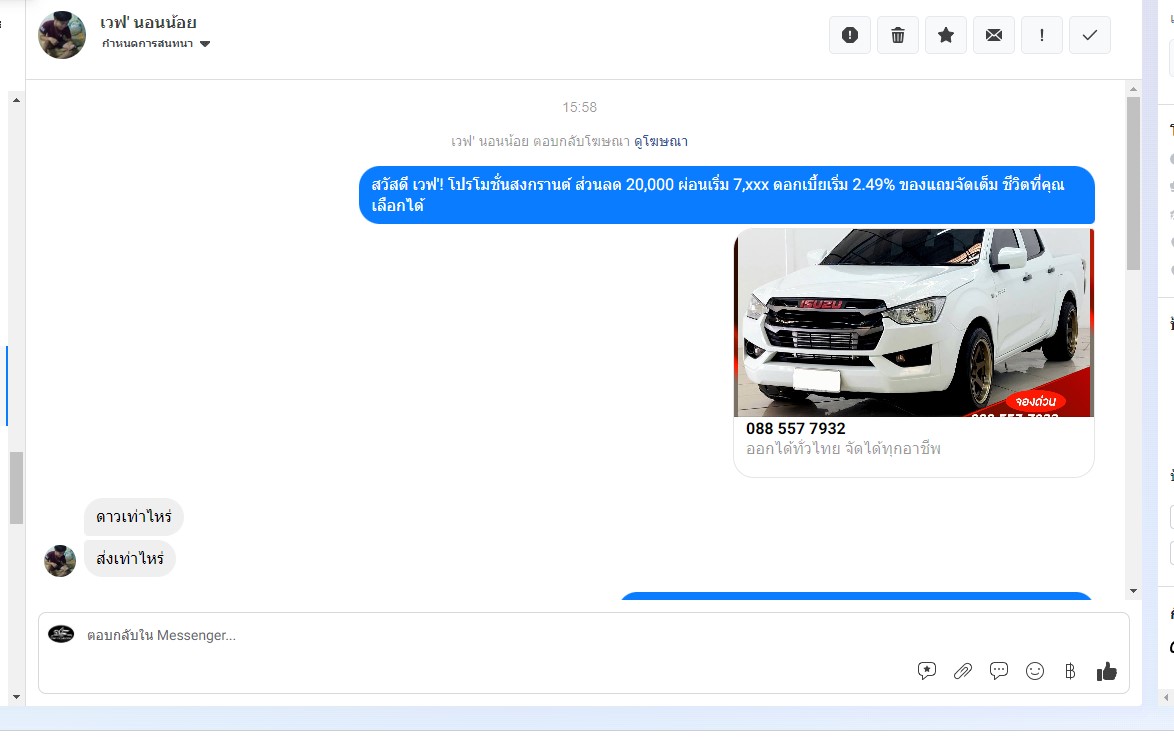The width and height of the screenshot is (1174, 749).
Task: Open the three-dot speech bubble icon in composer
Action: [x=998, y=671]
